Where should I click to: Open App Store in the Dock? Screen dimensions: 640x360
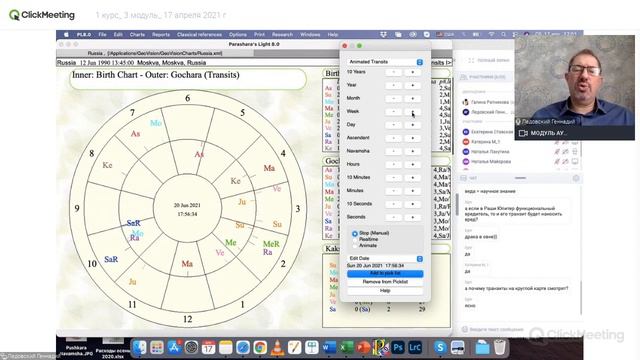pos(174,348)
